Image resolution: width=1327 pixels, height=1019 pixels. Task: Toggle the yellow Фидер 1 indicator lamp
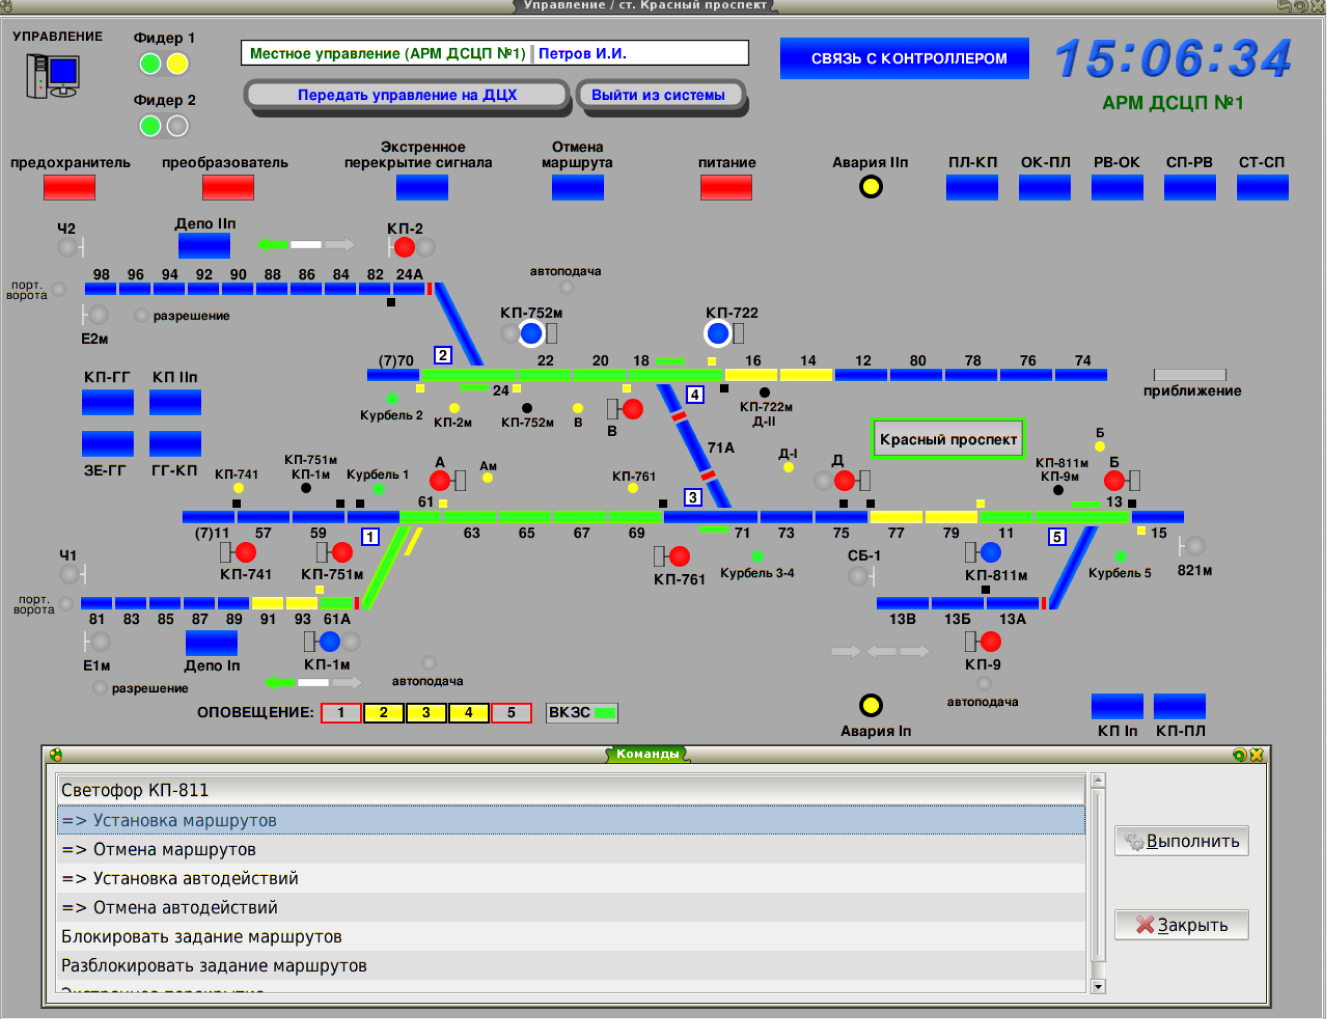pos(177,64)
